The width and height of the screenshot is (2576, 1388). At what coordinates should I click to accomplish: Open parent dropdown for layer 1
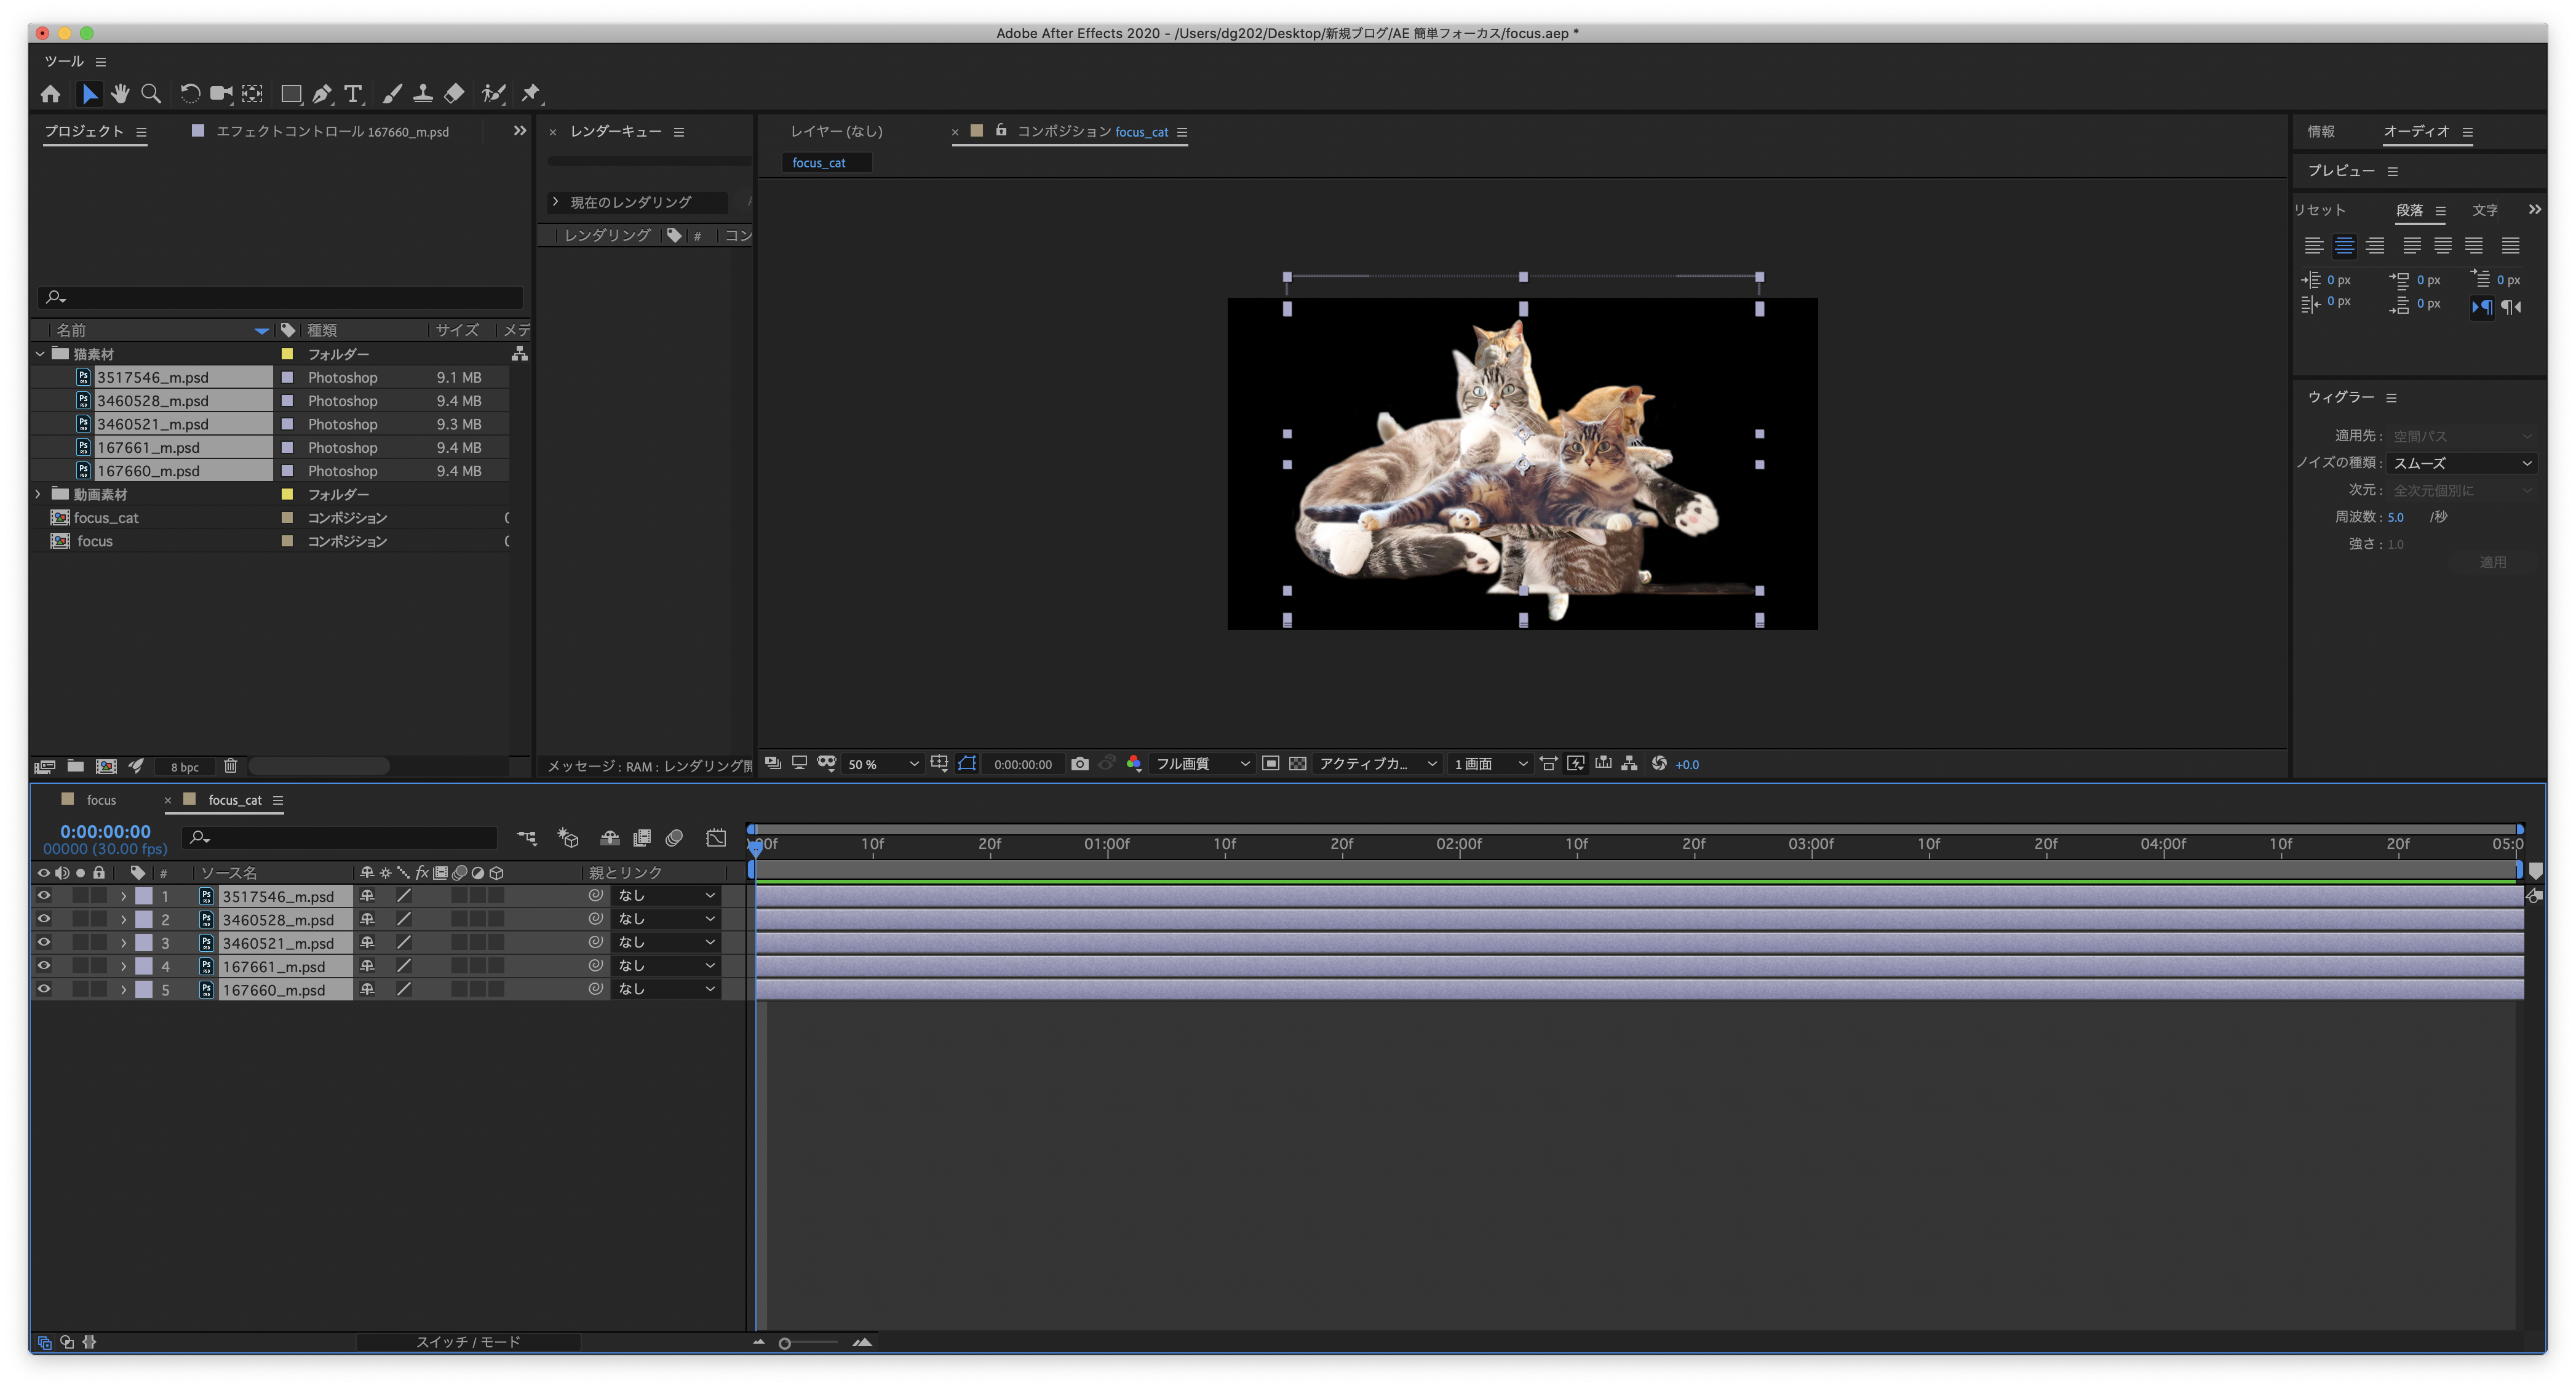click(667, 896)
